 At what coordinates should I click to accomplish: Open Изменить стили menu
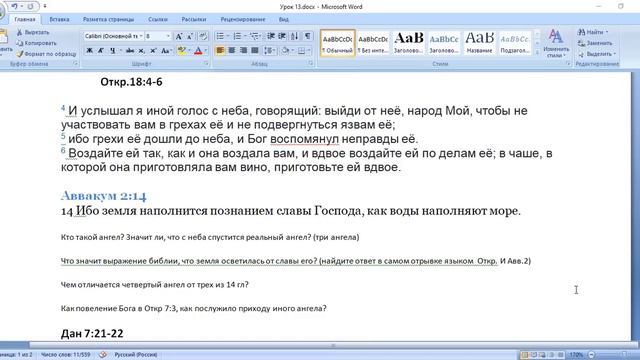[x=556, y=43]
